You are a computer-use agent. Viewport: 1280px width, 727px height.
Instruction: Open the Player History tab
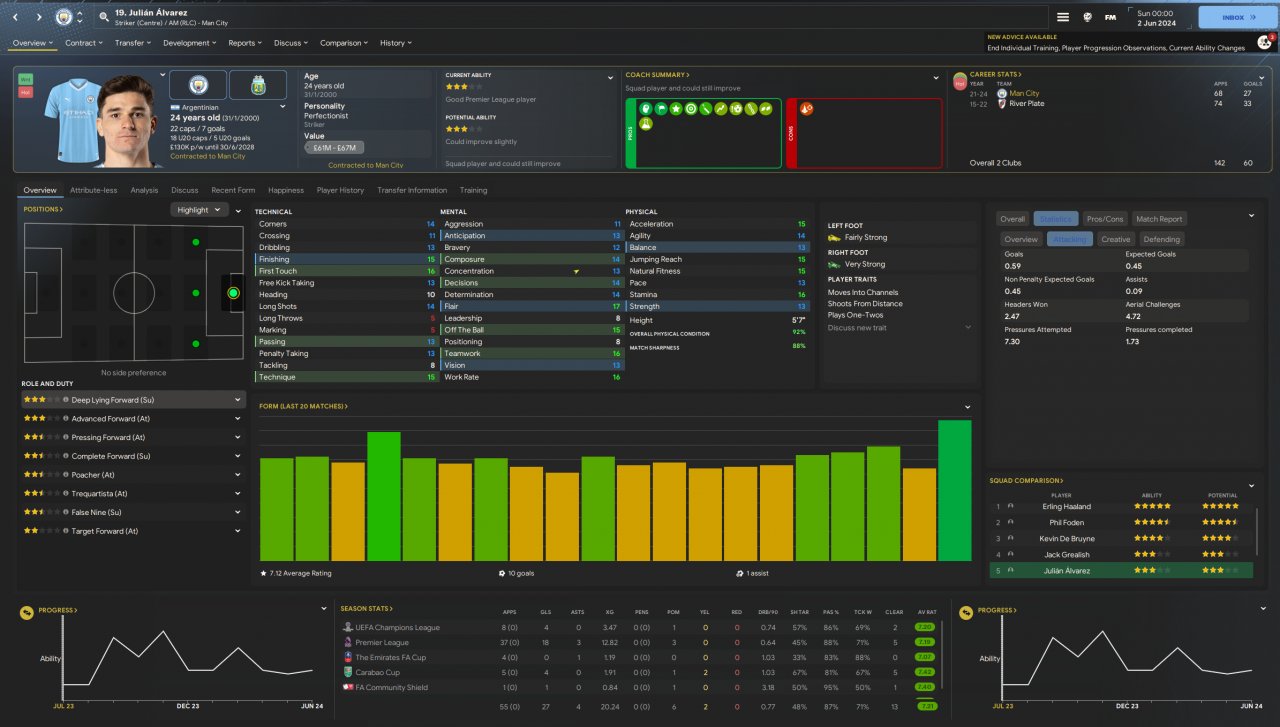click(340, 190)
